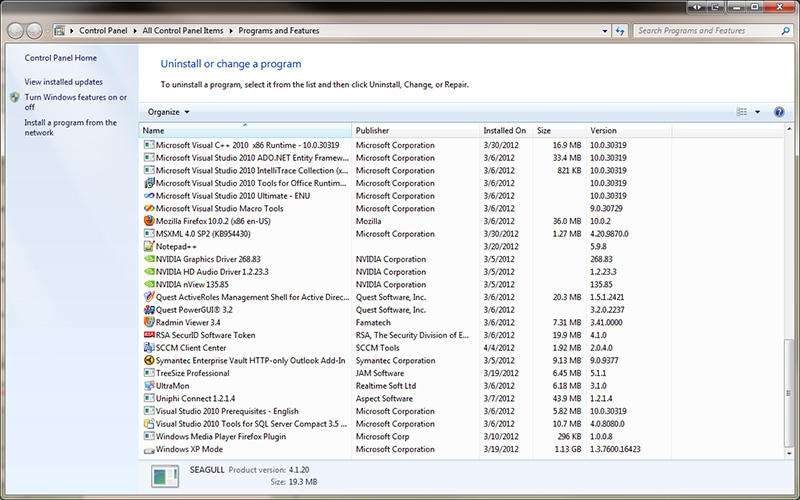Click Turn Windows features on or off
The height and width of the screenshot is (500, 800).
point(75,102)
